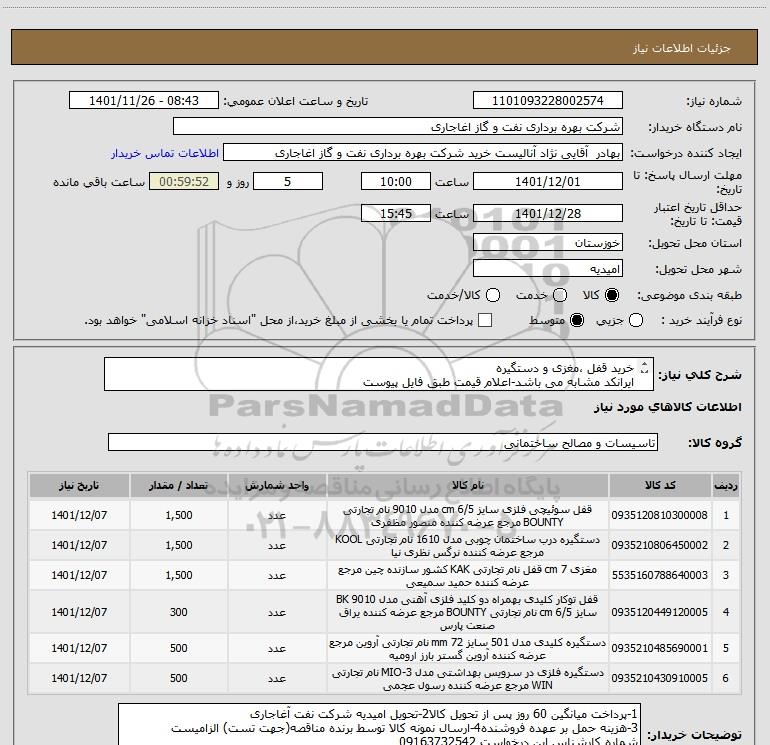The height and width of the screenshot is (745, 770).
Task: Select item code 0935210485690001
Action: pos(660,648)
